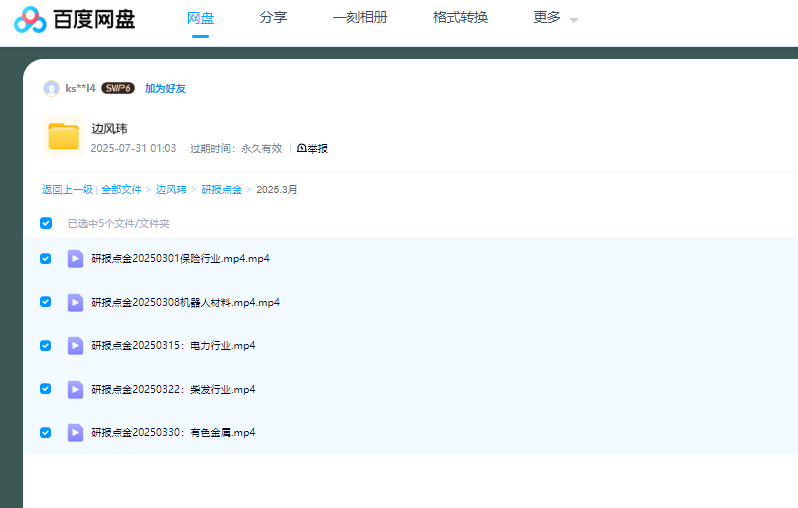
Task: Switch to the 分享 tab
Action: coord(273,18)
